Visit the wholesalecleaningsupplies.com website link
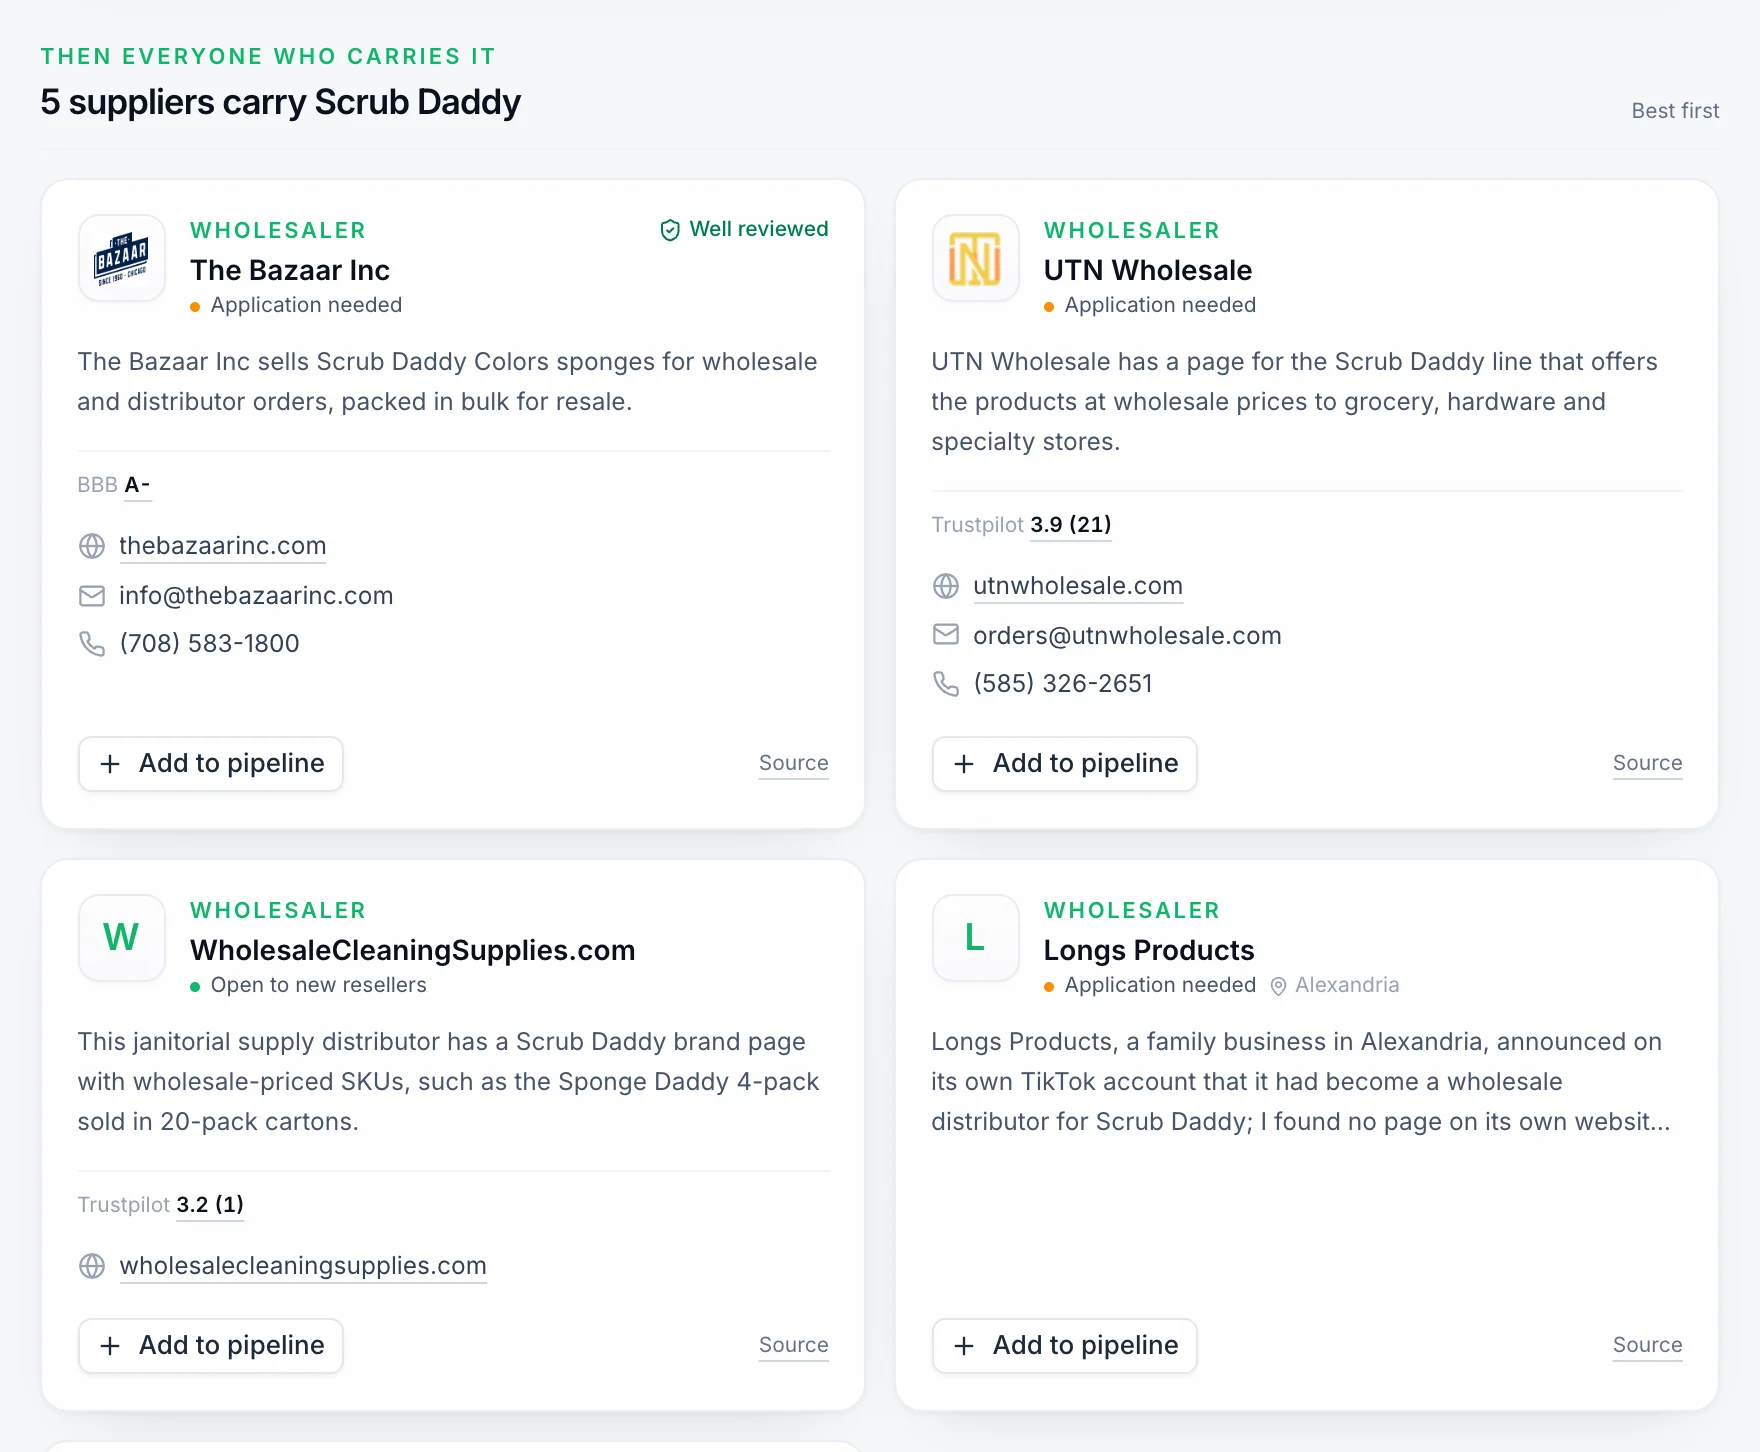Image resolution: width=1760 pixels, height=1452 pixels. (x=303, y=1266)
